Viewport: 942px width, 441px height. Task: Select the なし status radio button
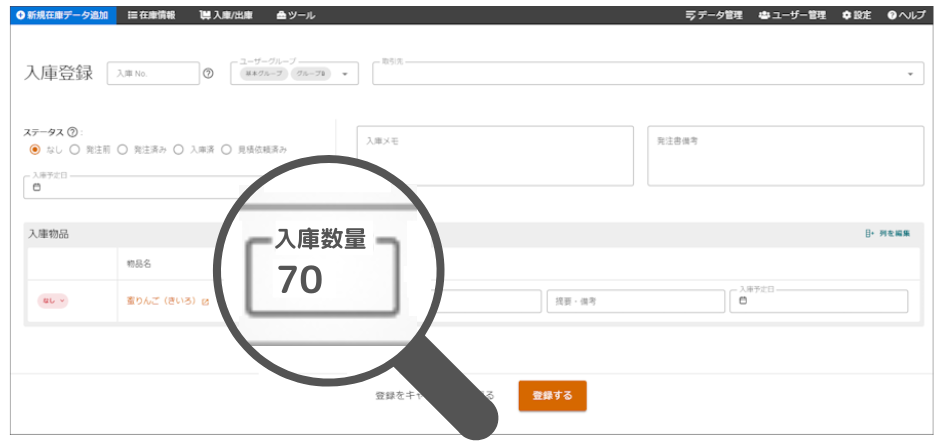pos(35,149)
